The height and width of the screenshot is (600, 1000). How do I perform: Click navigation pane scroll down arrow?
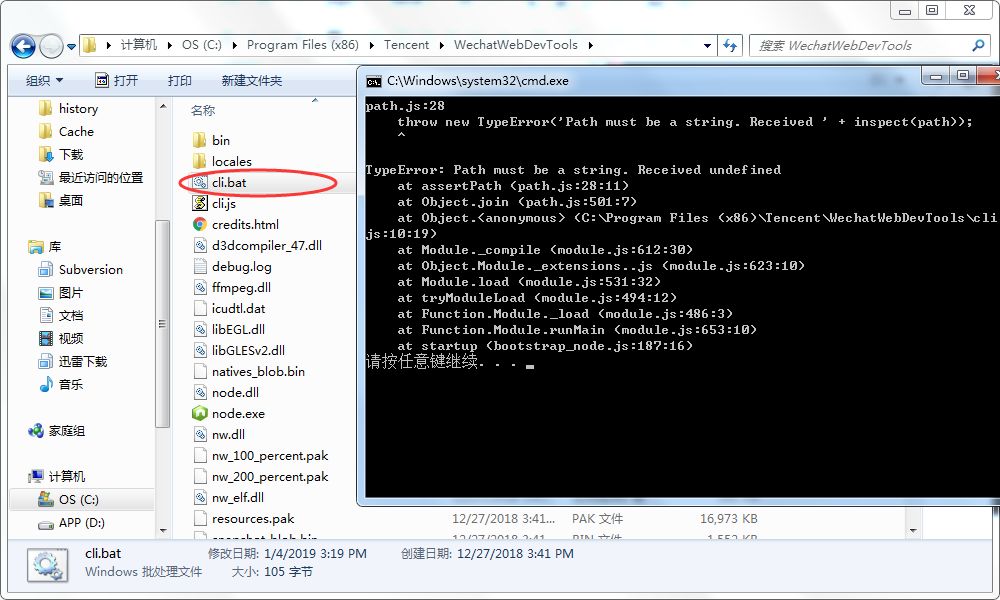[x=162, y=530]
